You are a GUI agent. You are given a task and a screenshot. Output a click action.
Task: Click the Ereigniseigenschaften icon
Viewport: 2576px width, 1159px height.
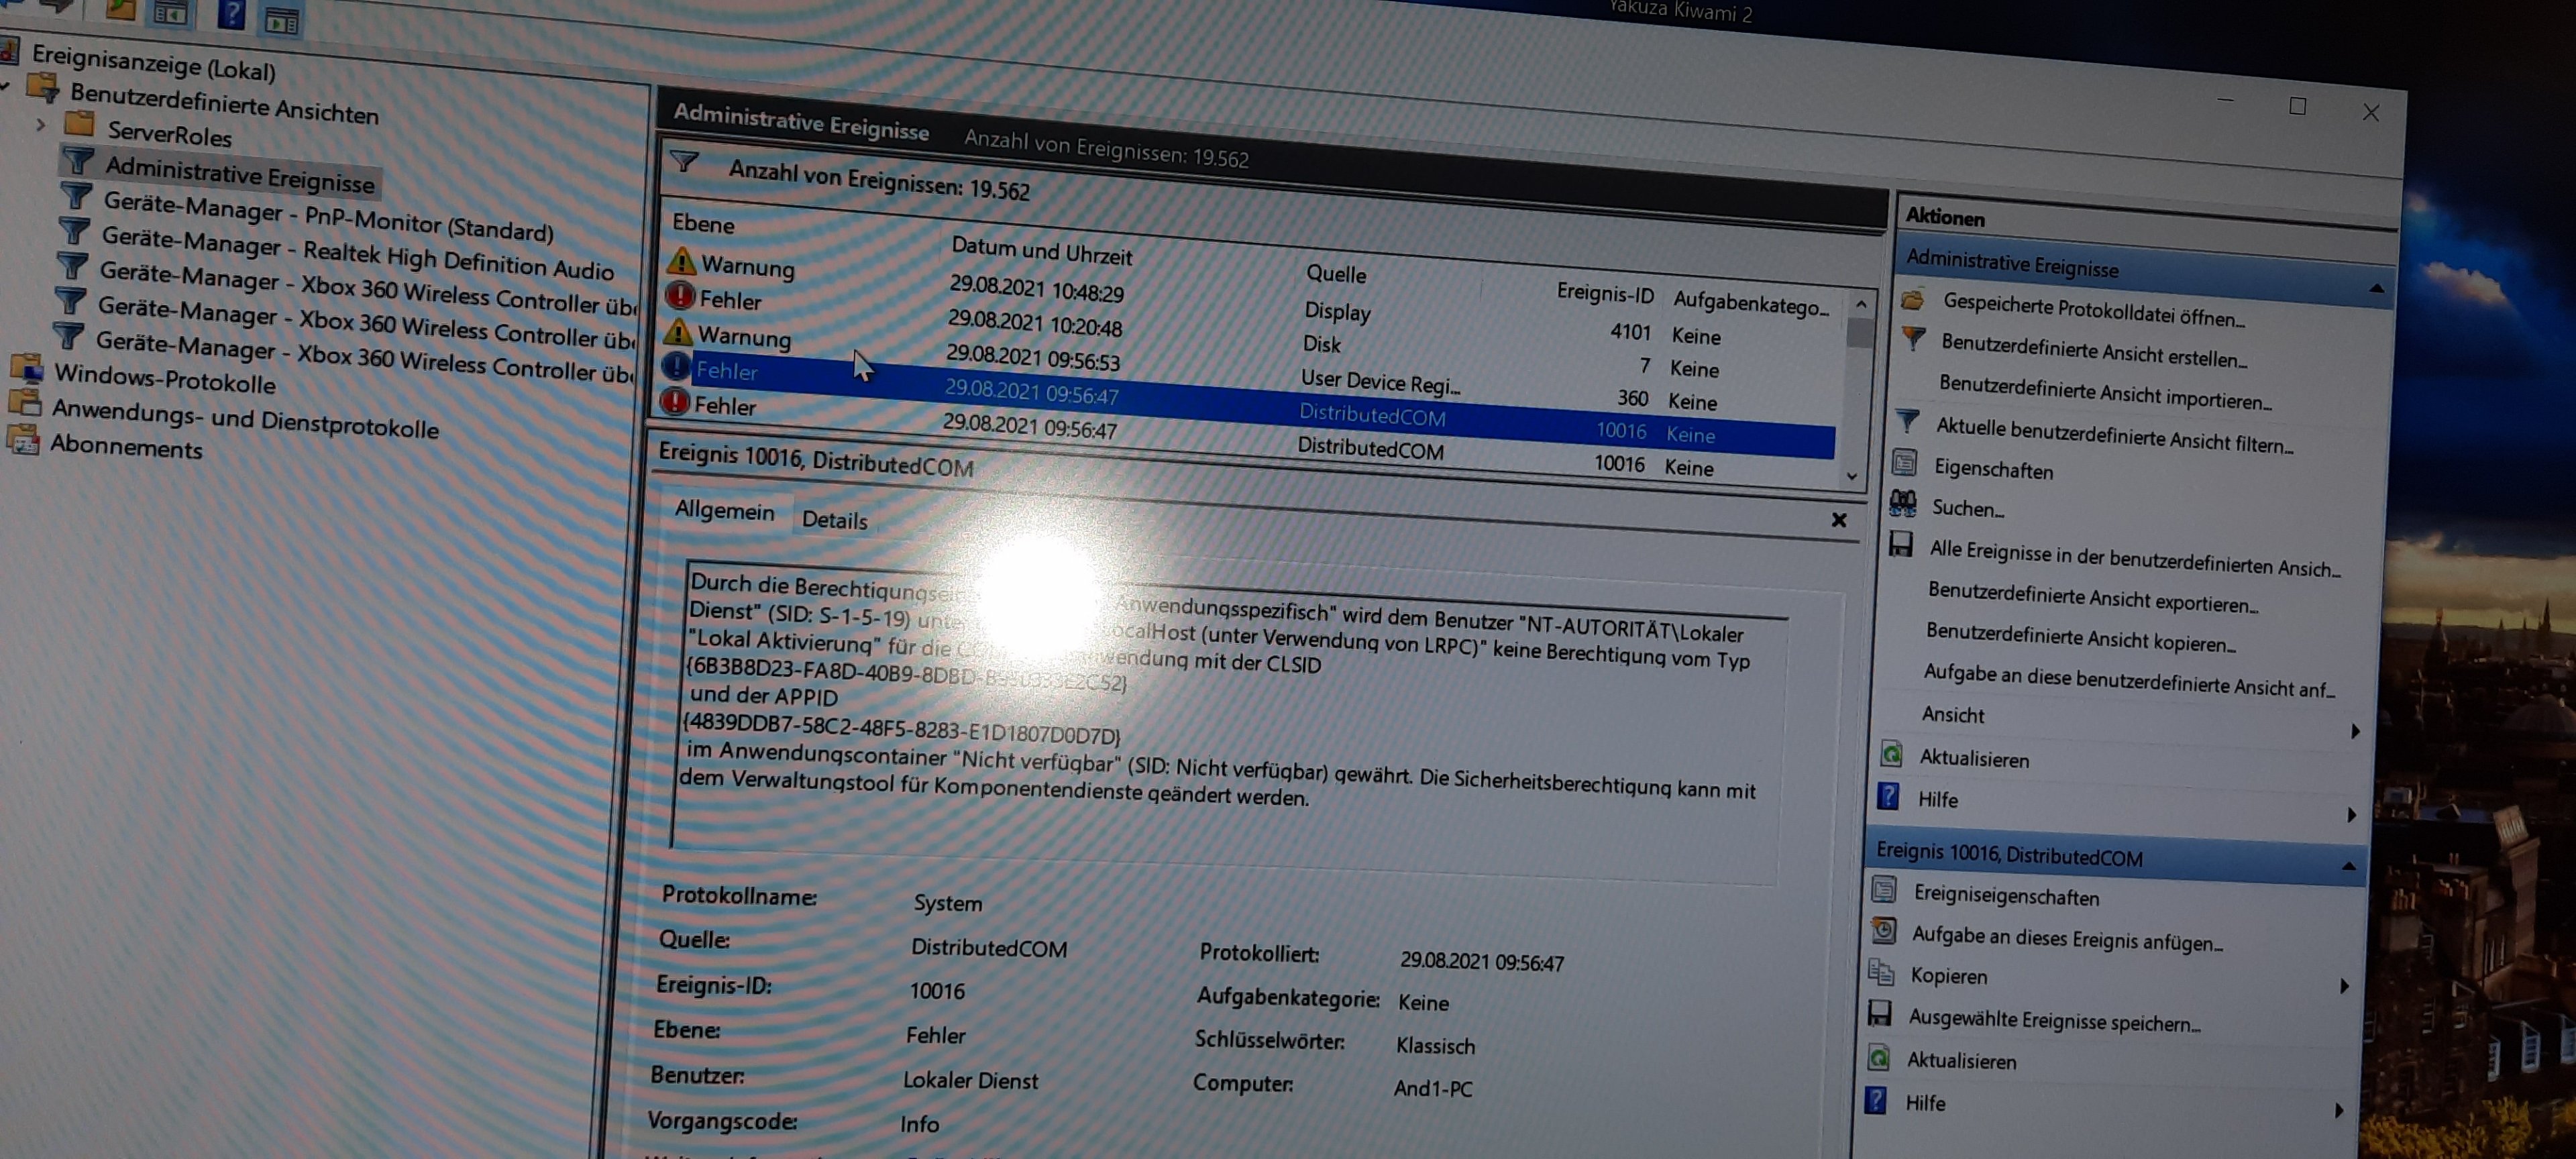[1885, 889]
